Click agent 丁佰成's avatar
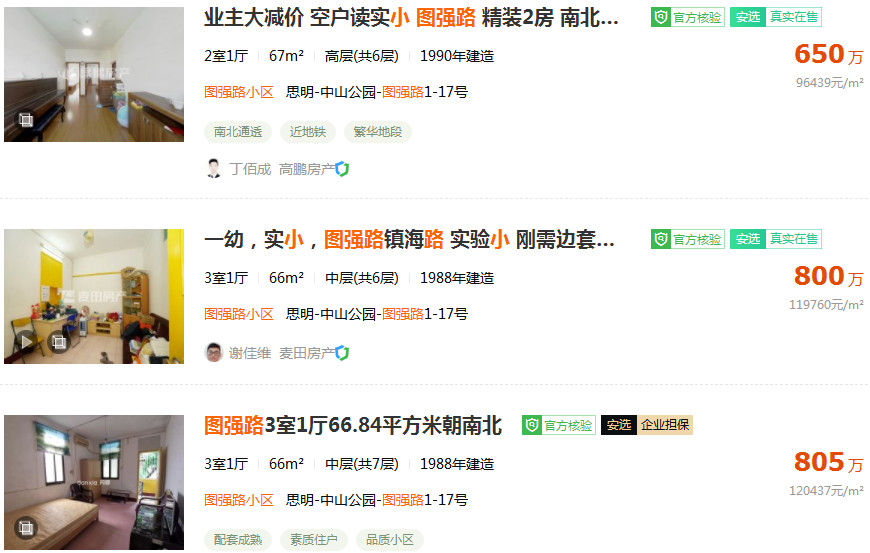 214,169
